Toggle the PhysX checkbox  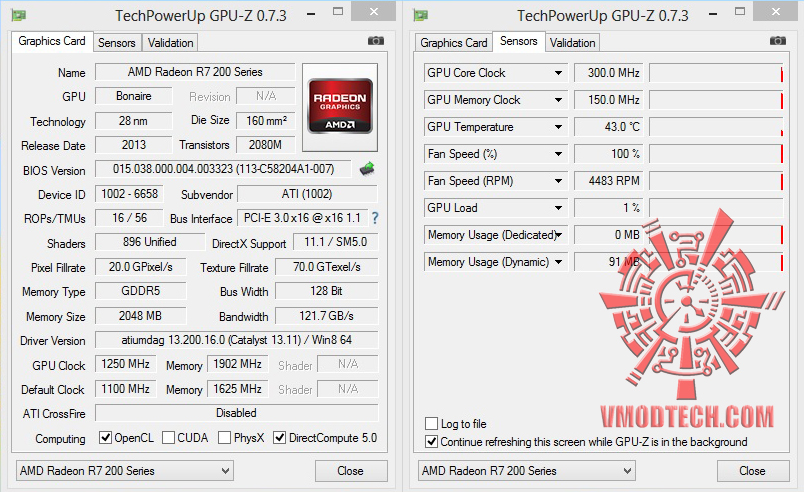224,438
